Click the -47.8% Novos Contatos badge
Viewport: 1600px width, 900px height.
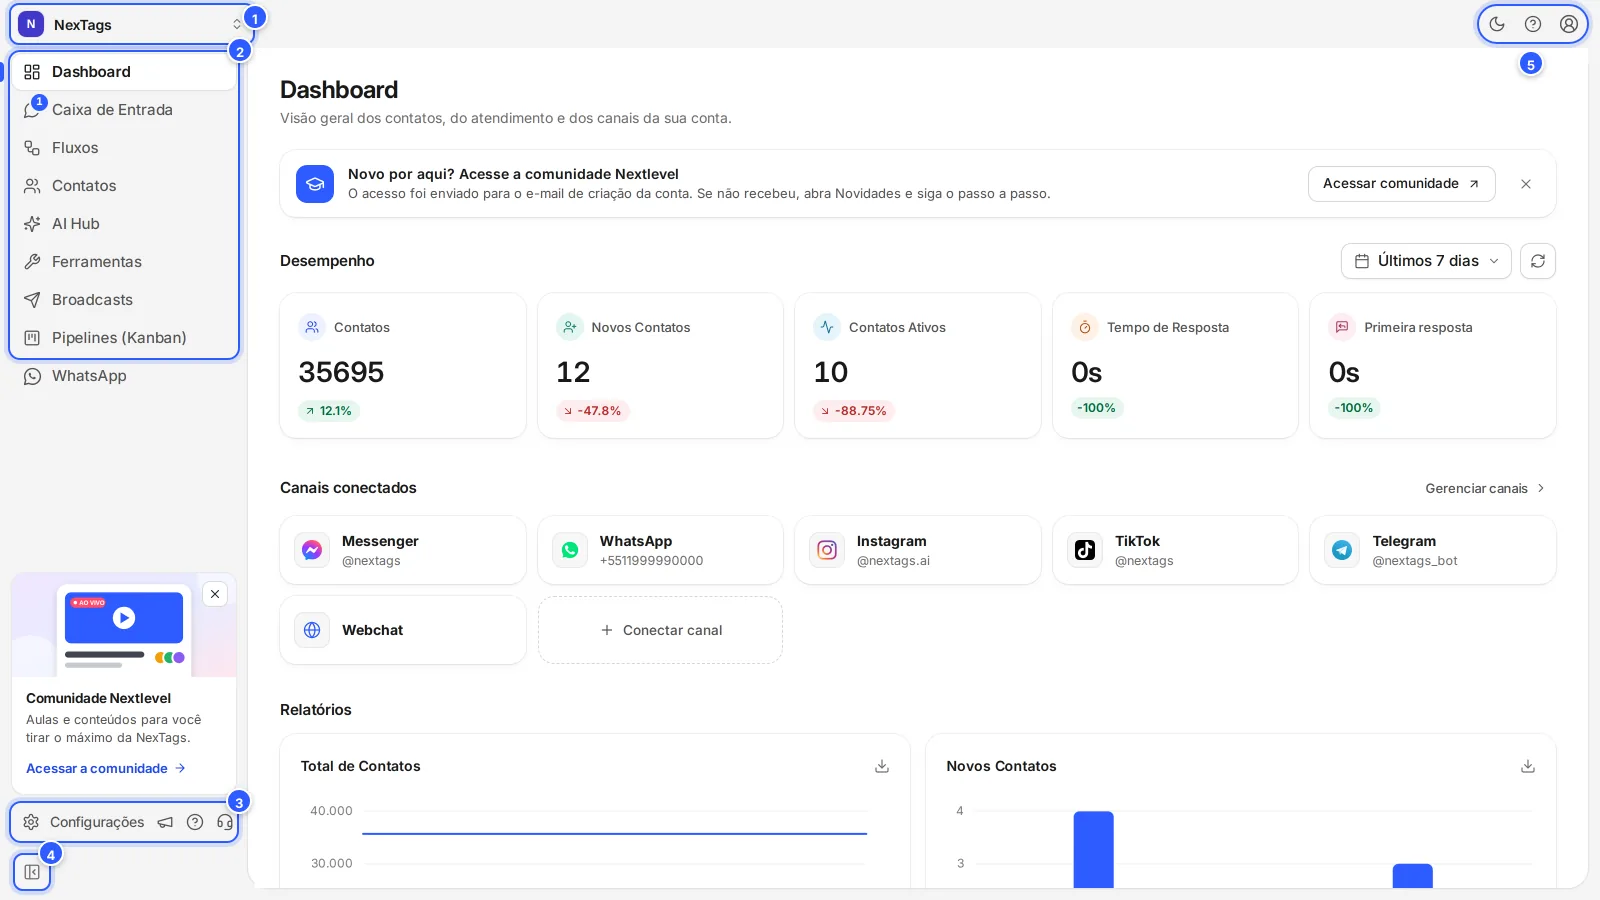592,411
